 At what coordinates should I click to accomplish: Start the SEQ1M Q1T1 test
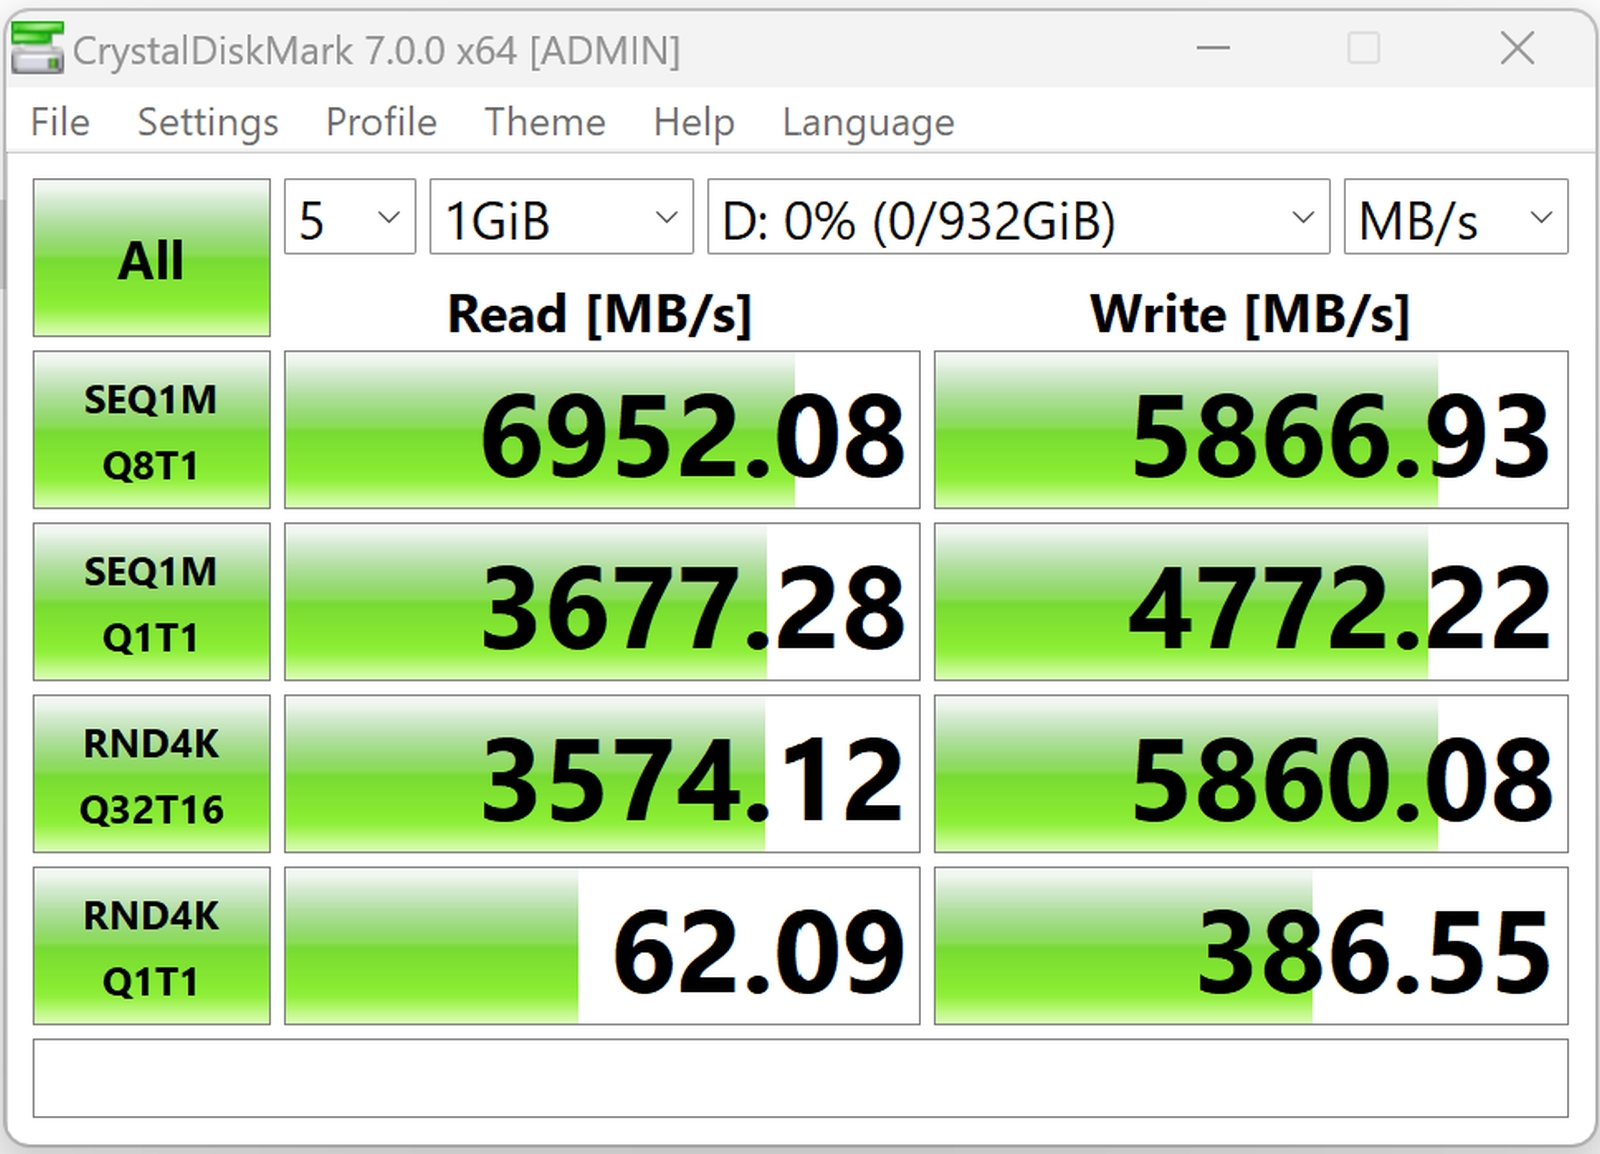point(151,602)
